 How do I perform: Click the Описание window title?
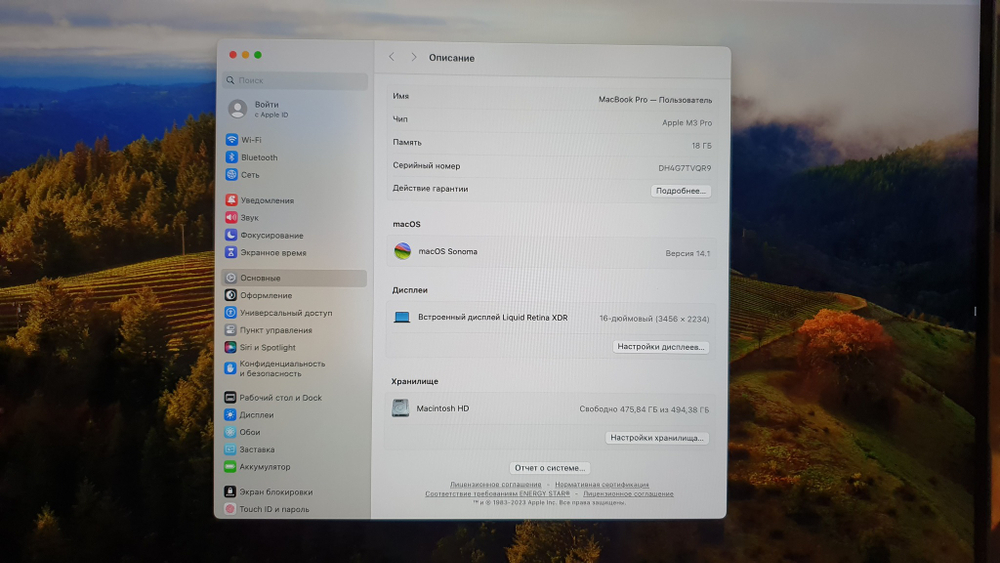coord(452,58)
